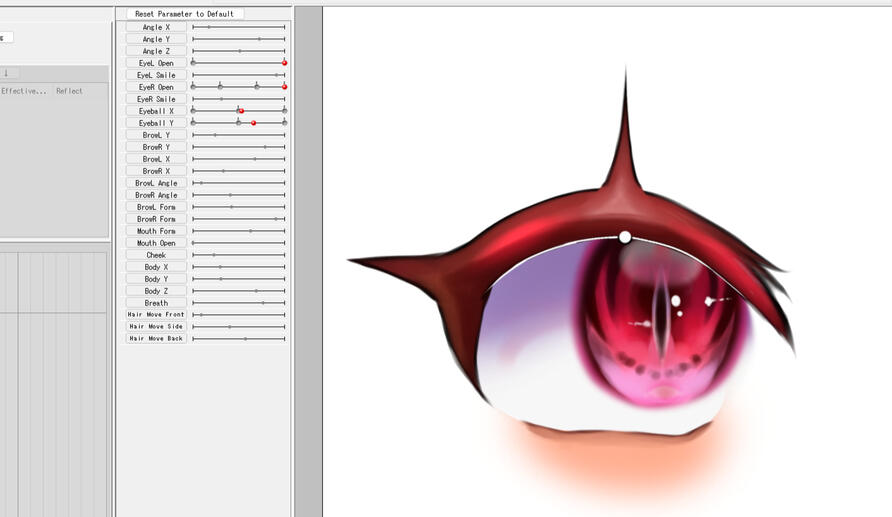Image resolution: width=892 pixels, height=517 pixels.
Task: Select the Hair Move Front parameter label
Action: coord(156,314)
